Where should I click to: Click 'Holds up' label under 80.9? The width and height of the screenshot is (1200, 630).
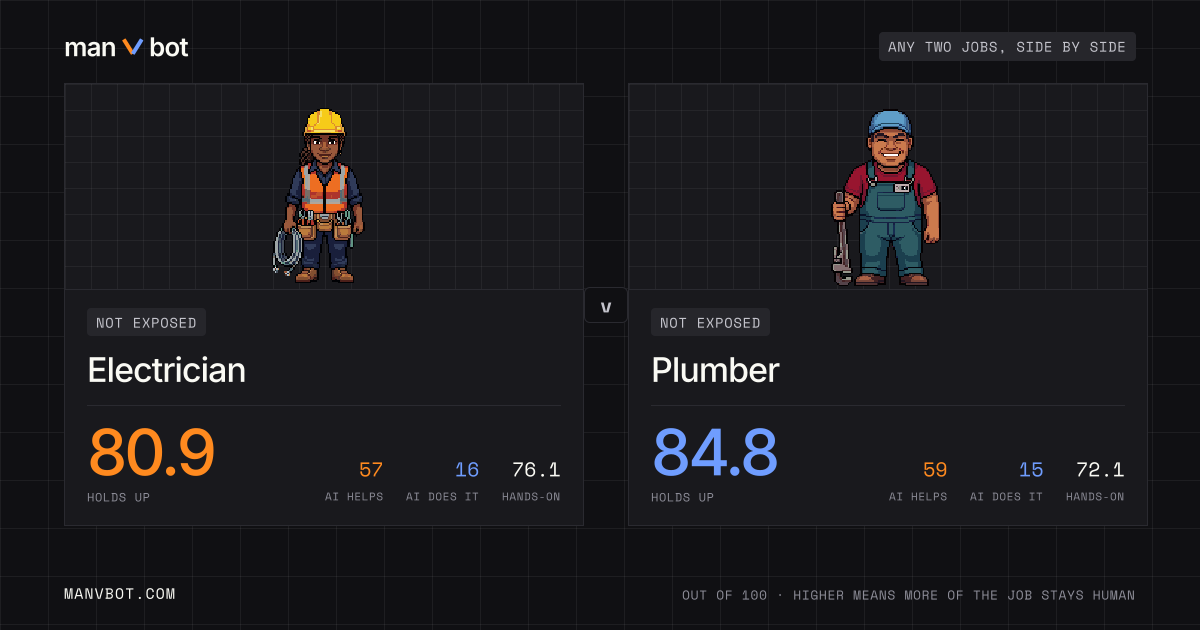(118, 497)
